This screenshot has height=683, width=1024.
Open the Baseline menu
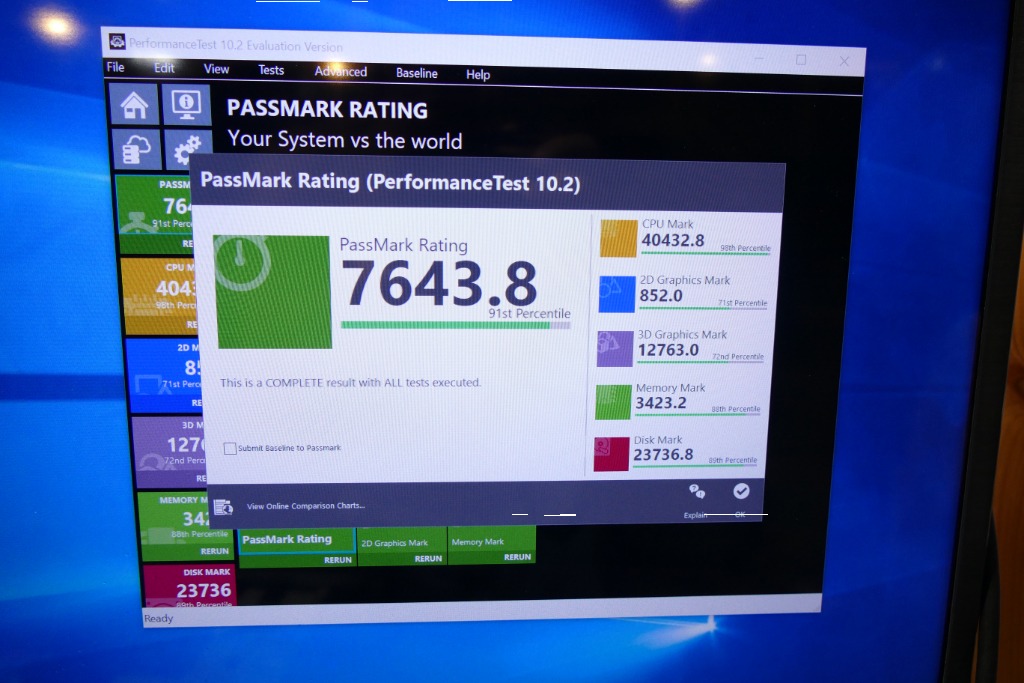coord(417,73)
